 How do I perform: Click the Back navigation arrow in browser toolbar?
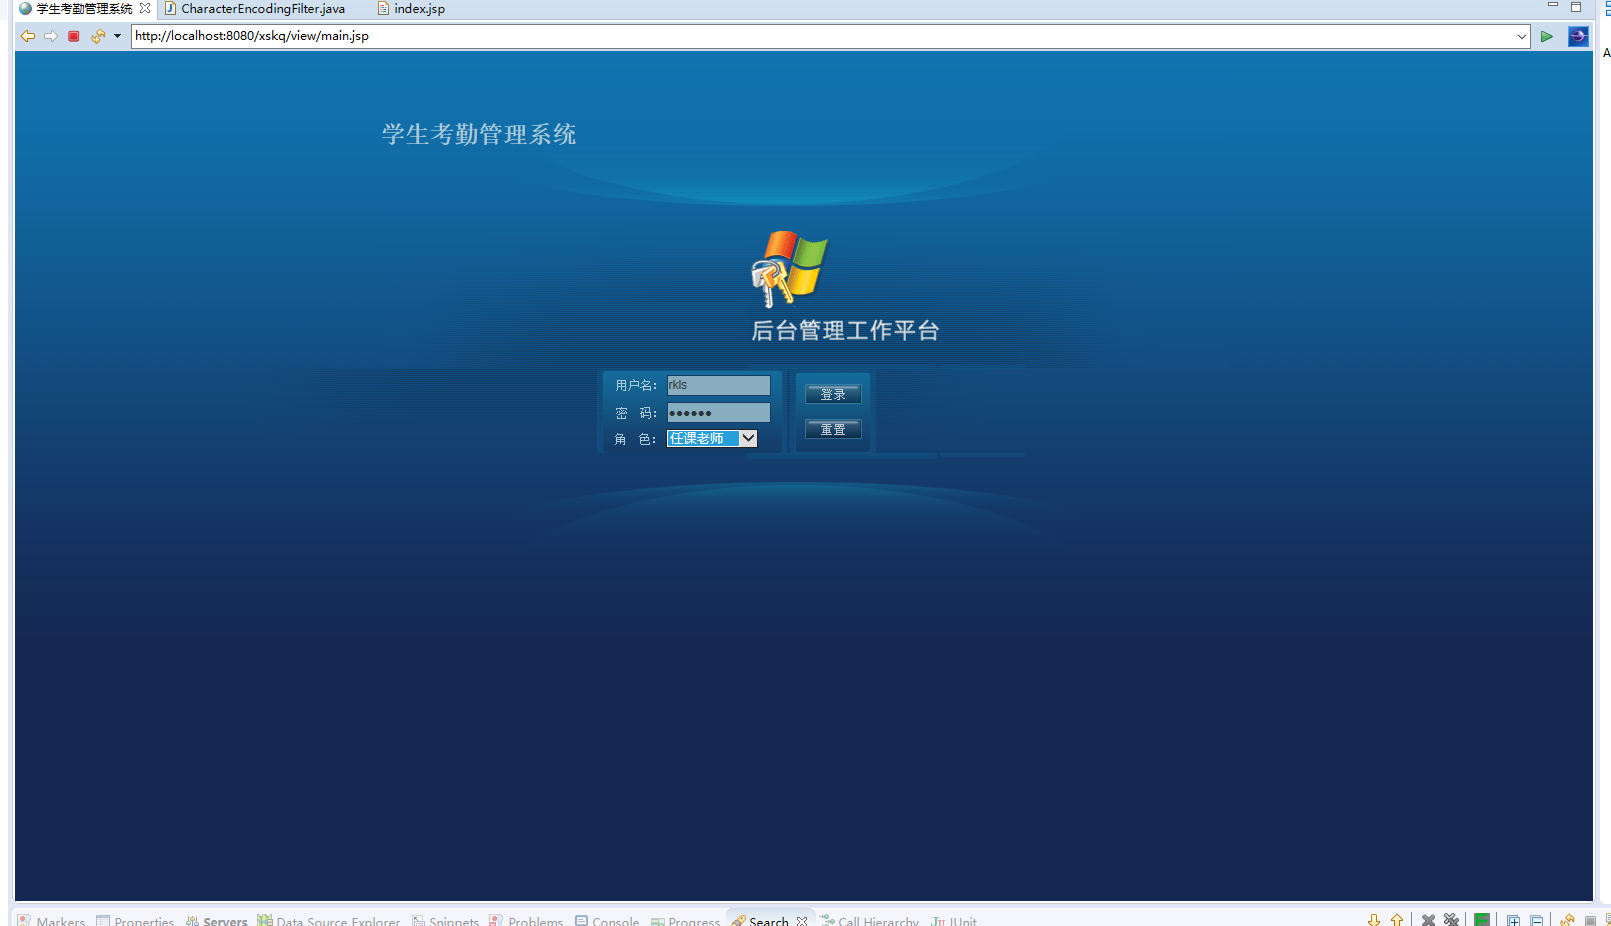[27, 36]
